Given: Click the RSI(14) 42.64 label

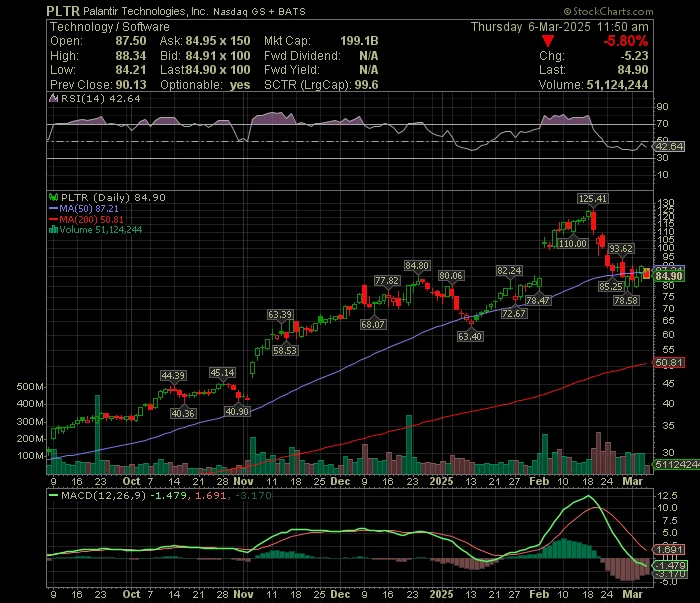Looking at the screenshot, I should click(100, 99).
